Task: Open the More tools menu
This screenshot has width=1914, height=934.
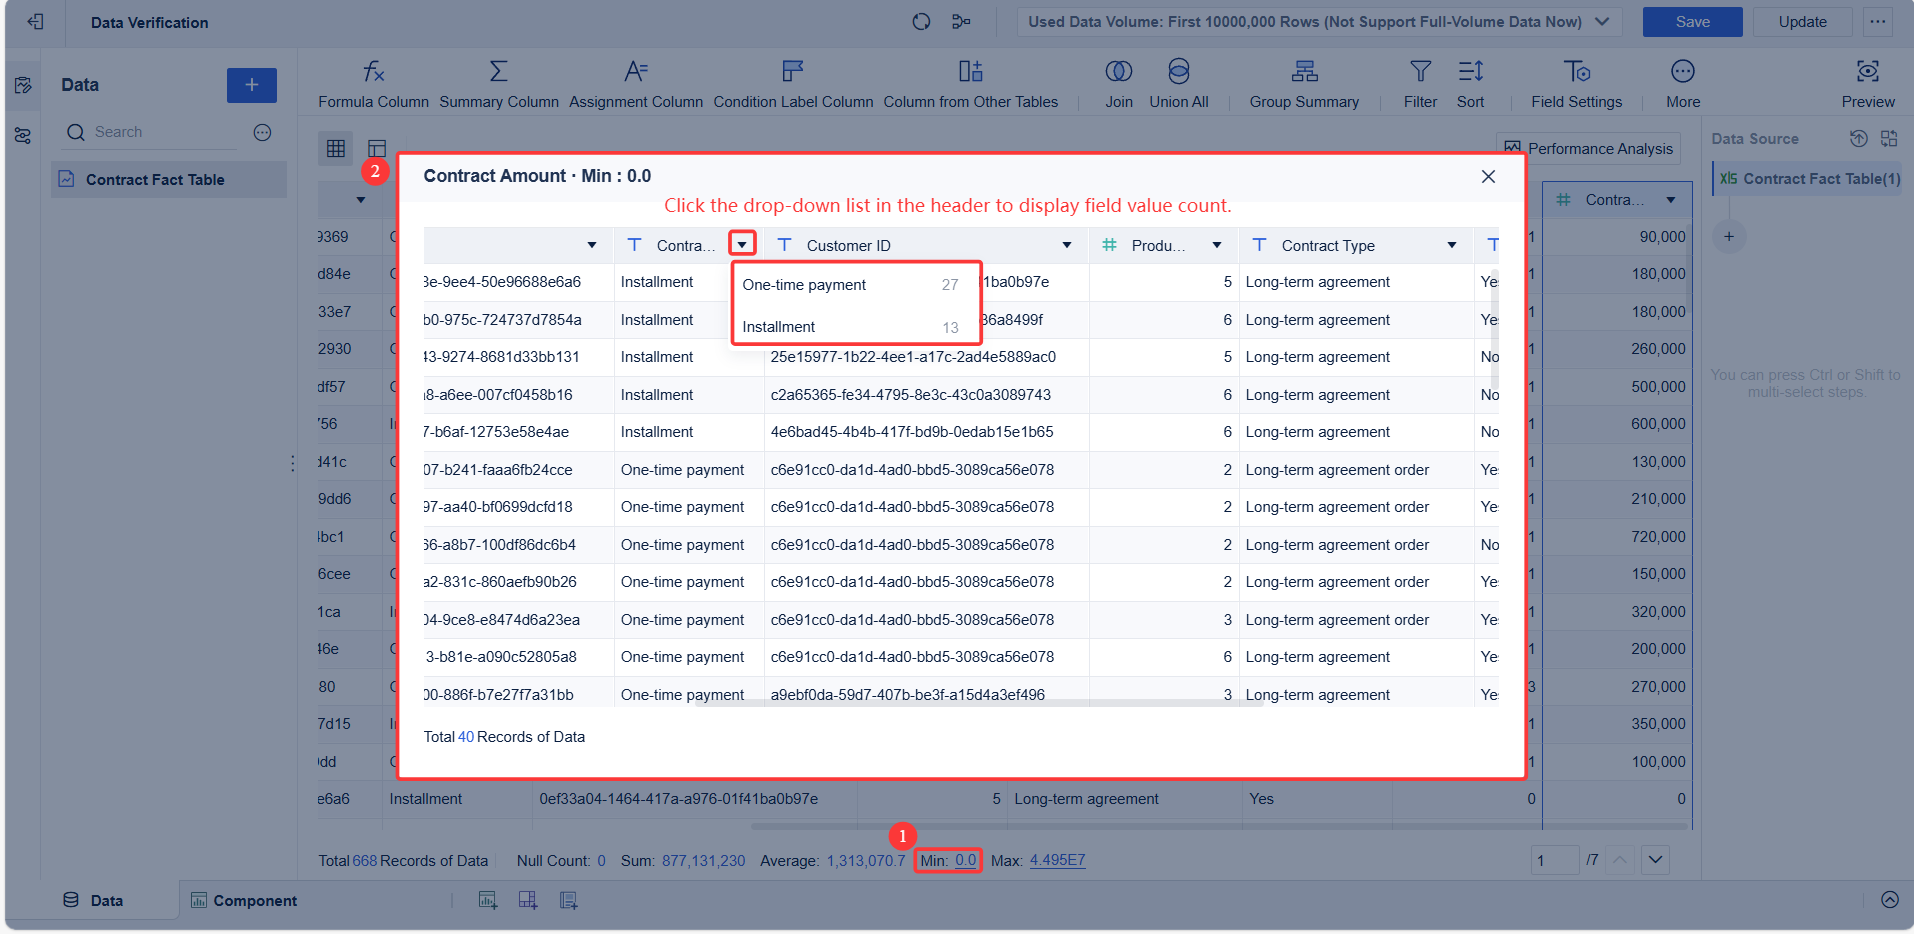Action: pyautogui.click(x=1683, y=84)
